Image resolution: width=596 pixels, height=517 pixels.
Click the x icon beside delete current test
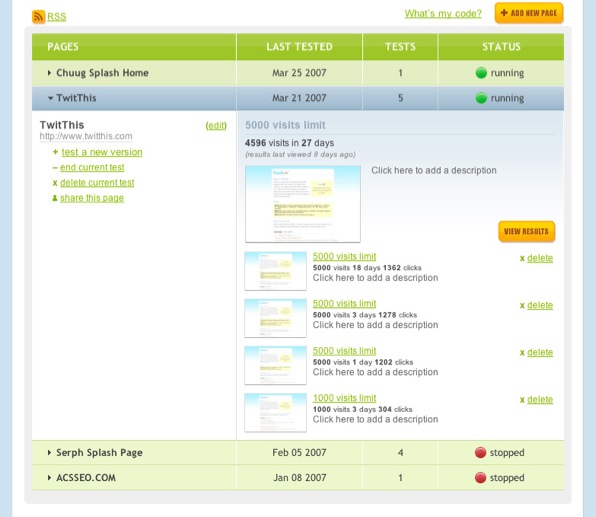tap(55, 183)
